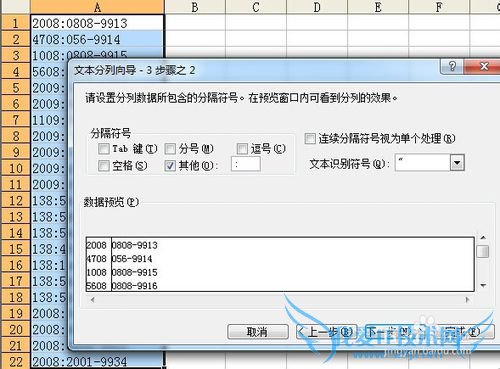This screenshot has width=500, height=369.
Task: Click preview row 056-9914
Action: [132, 259]
